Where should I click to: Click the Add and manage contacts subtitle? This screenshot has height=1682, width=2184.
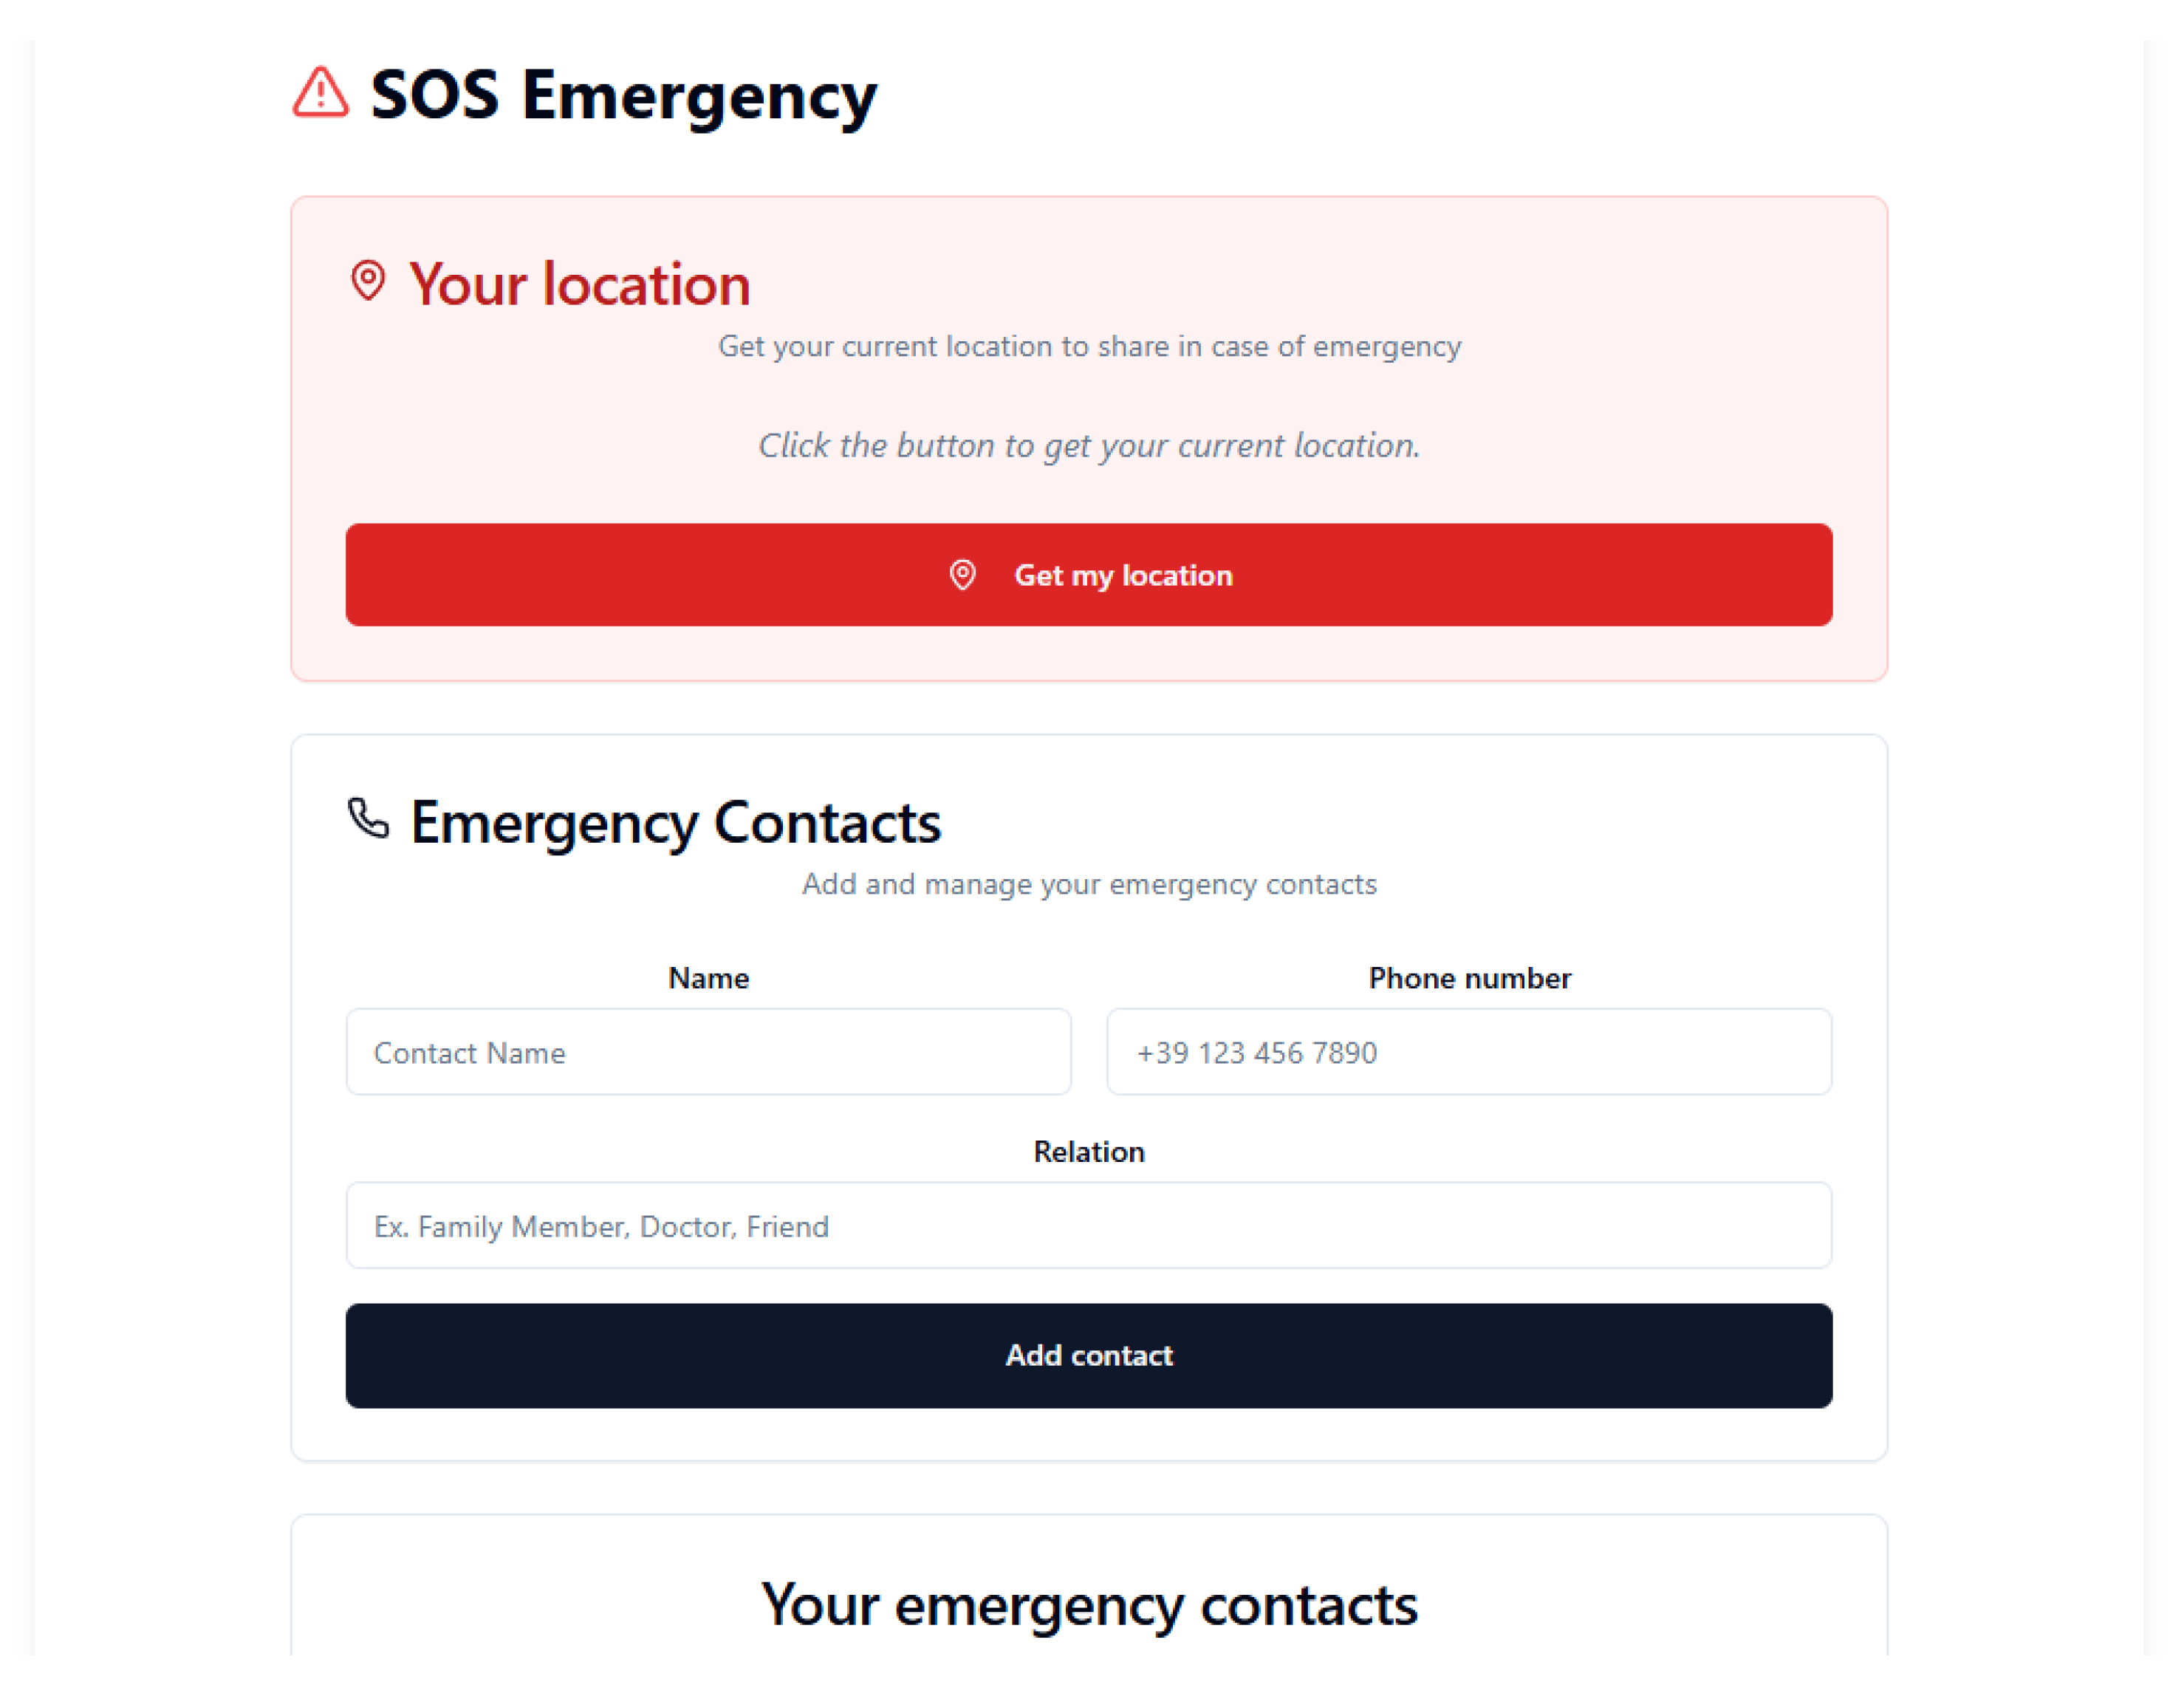[1089, 885]
